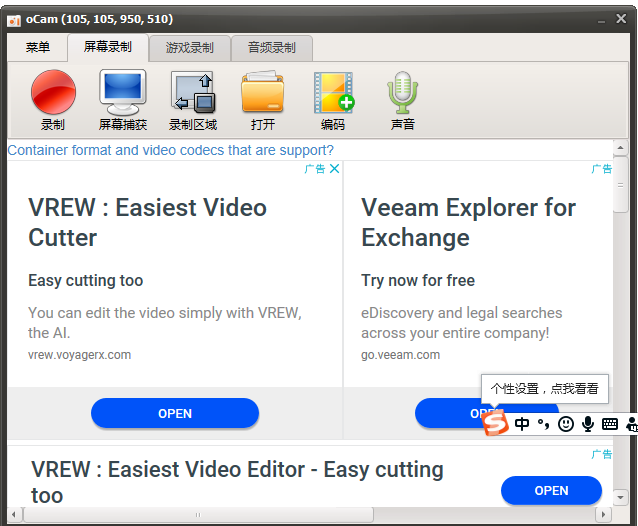Screen dimensions: 638x526
Task: Click 'Try now for free' subtitle text
Action: click(418, 280)
